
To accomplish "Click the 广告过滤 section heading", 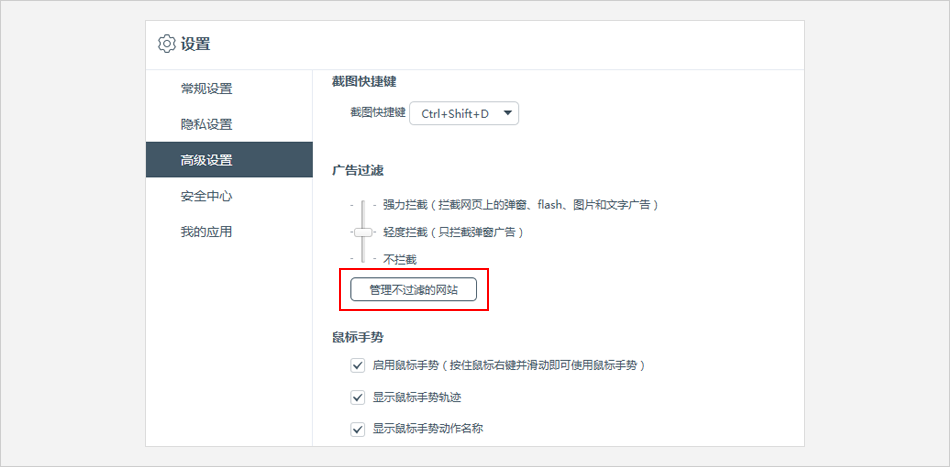I will tap(358, 171).
